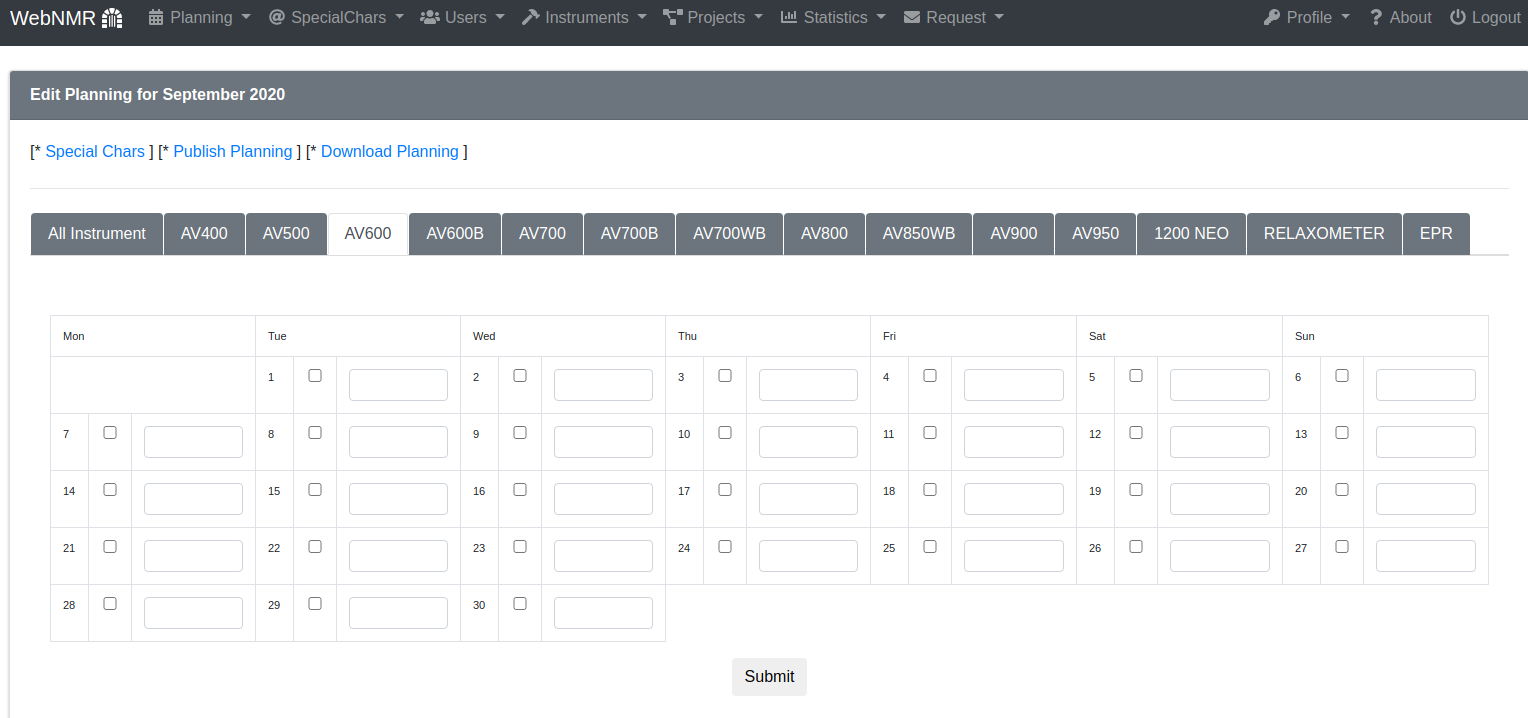Toggle the checkbox for day 28

tap(110, 604)
